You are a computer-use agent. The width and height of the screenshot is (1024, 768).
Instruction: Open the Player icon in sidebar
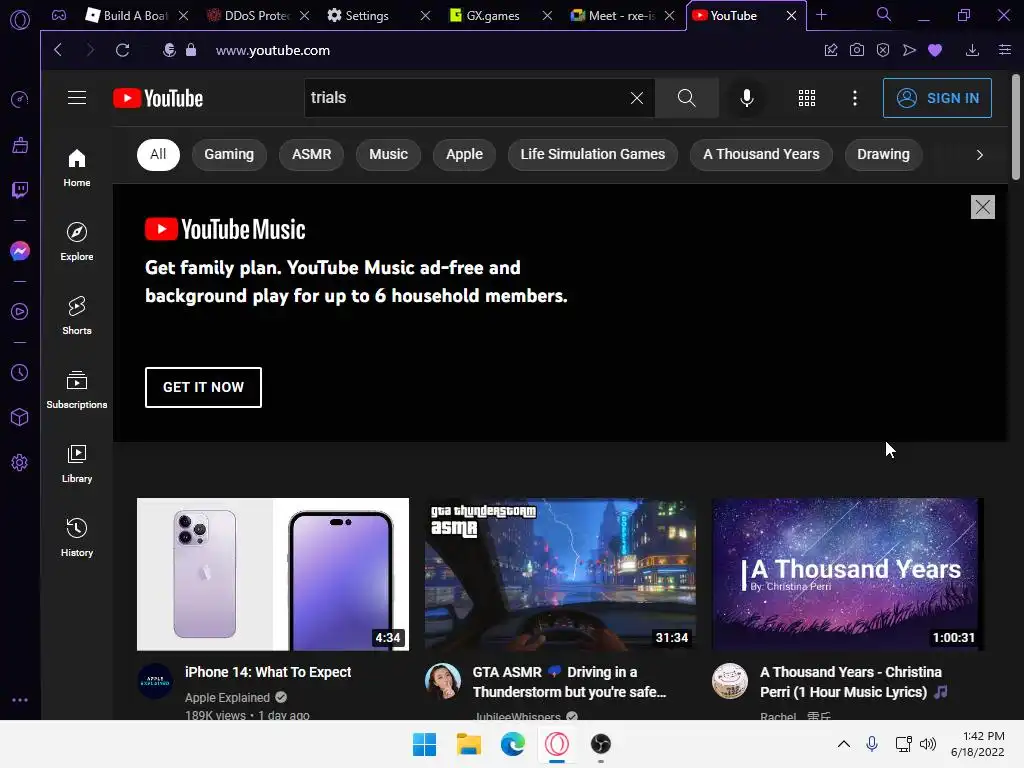pyautogui.click(x=20, y=312)
